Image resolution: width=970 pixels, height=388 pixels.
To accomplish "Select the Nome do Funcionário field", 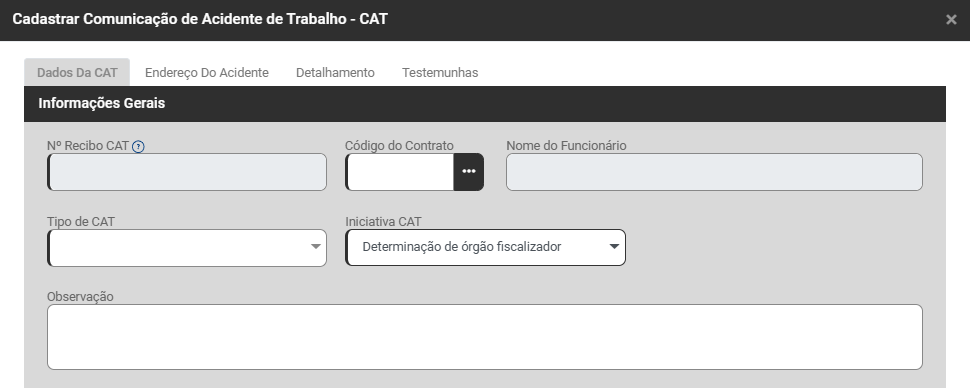I will tap(714, 172).
